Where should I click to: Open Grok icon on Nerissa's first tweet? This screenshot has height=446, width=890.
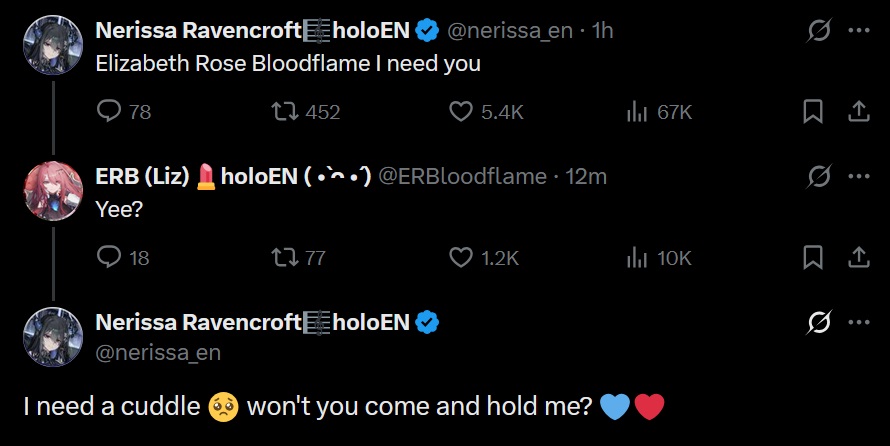[x=820, y=31]
